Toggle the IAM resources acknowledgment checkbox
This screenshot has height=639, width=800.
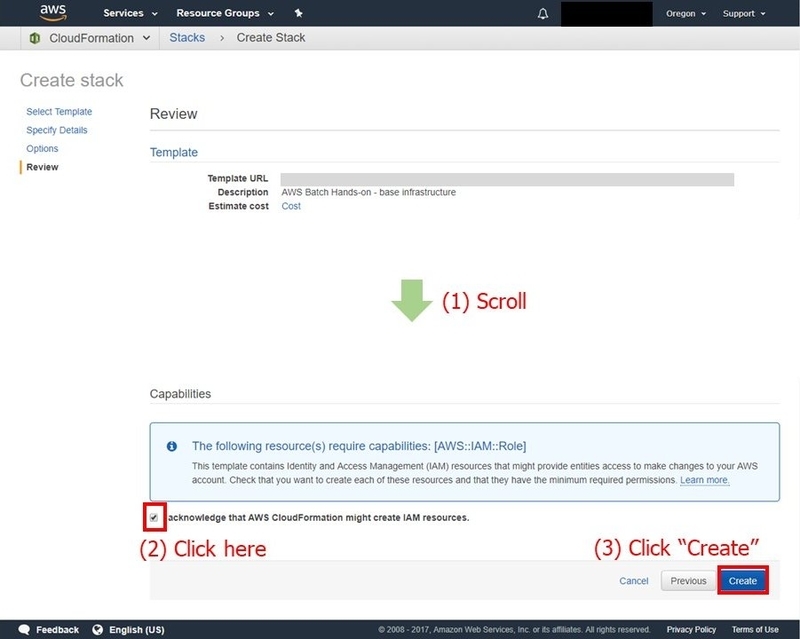tap(154, 518)
